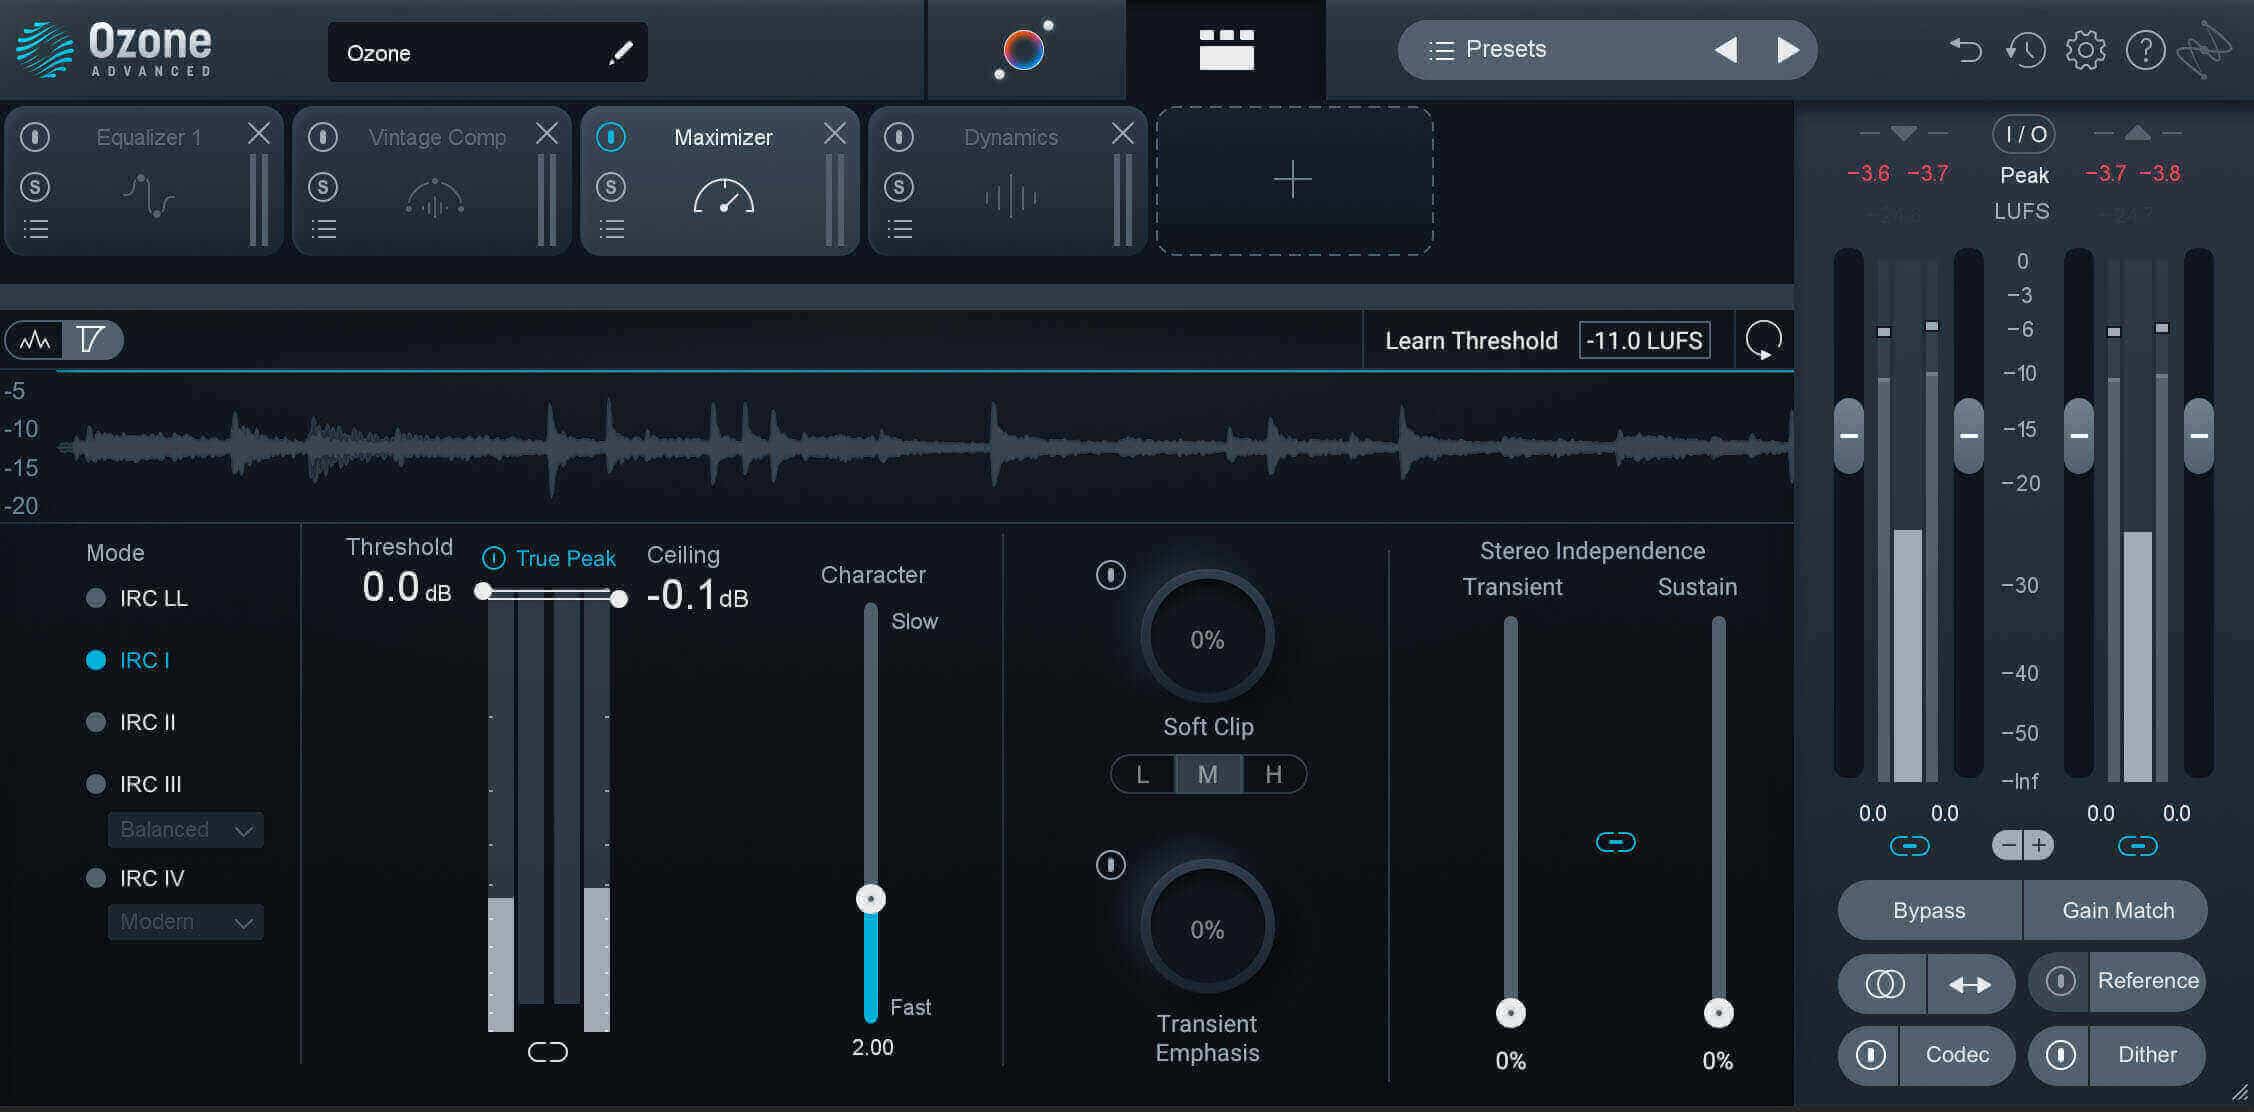2254x1112 pixels.
Task: Open the IRC III Balanced dropdown
Action: (x=185, y=830)
